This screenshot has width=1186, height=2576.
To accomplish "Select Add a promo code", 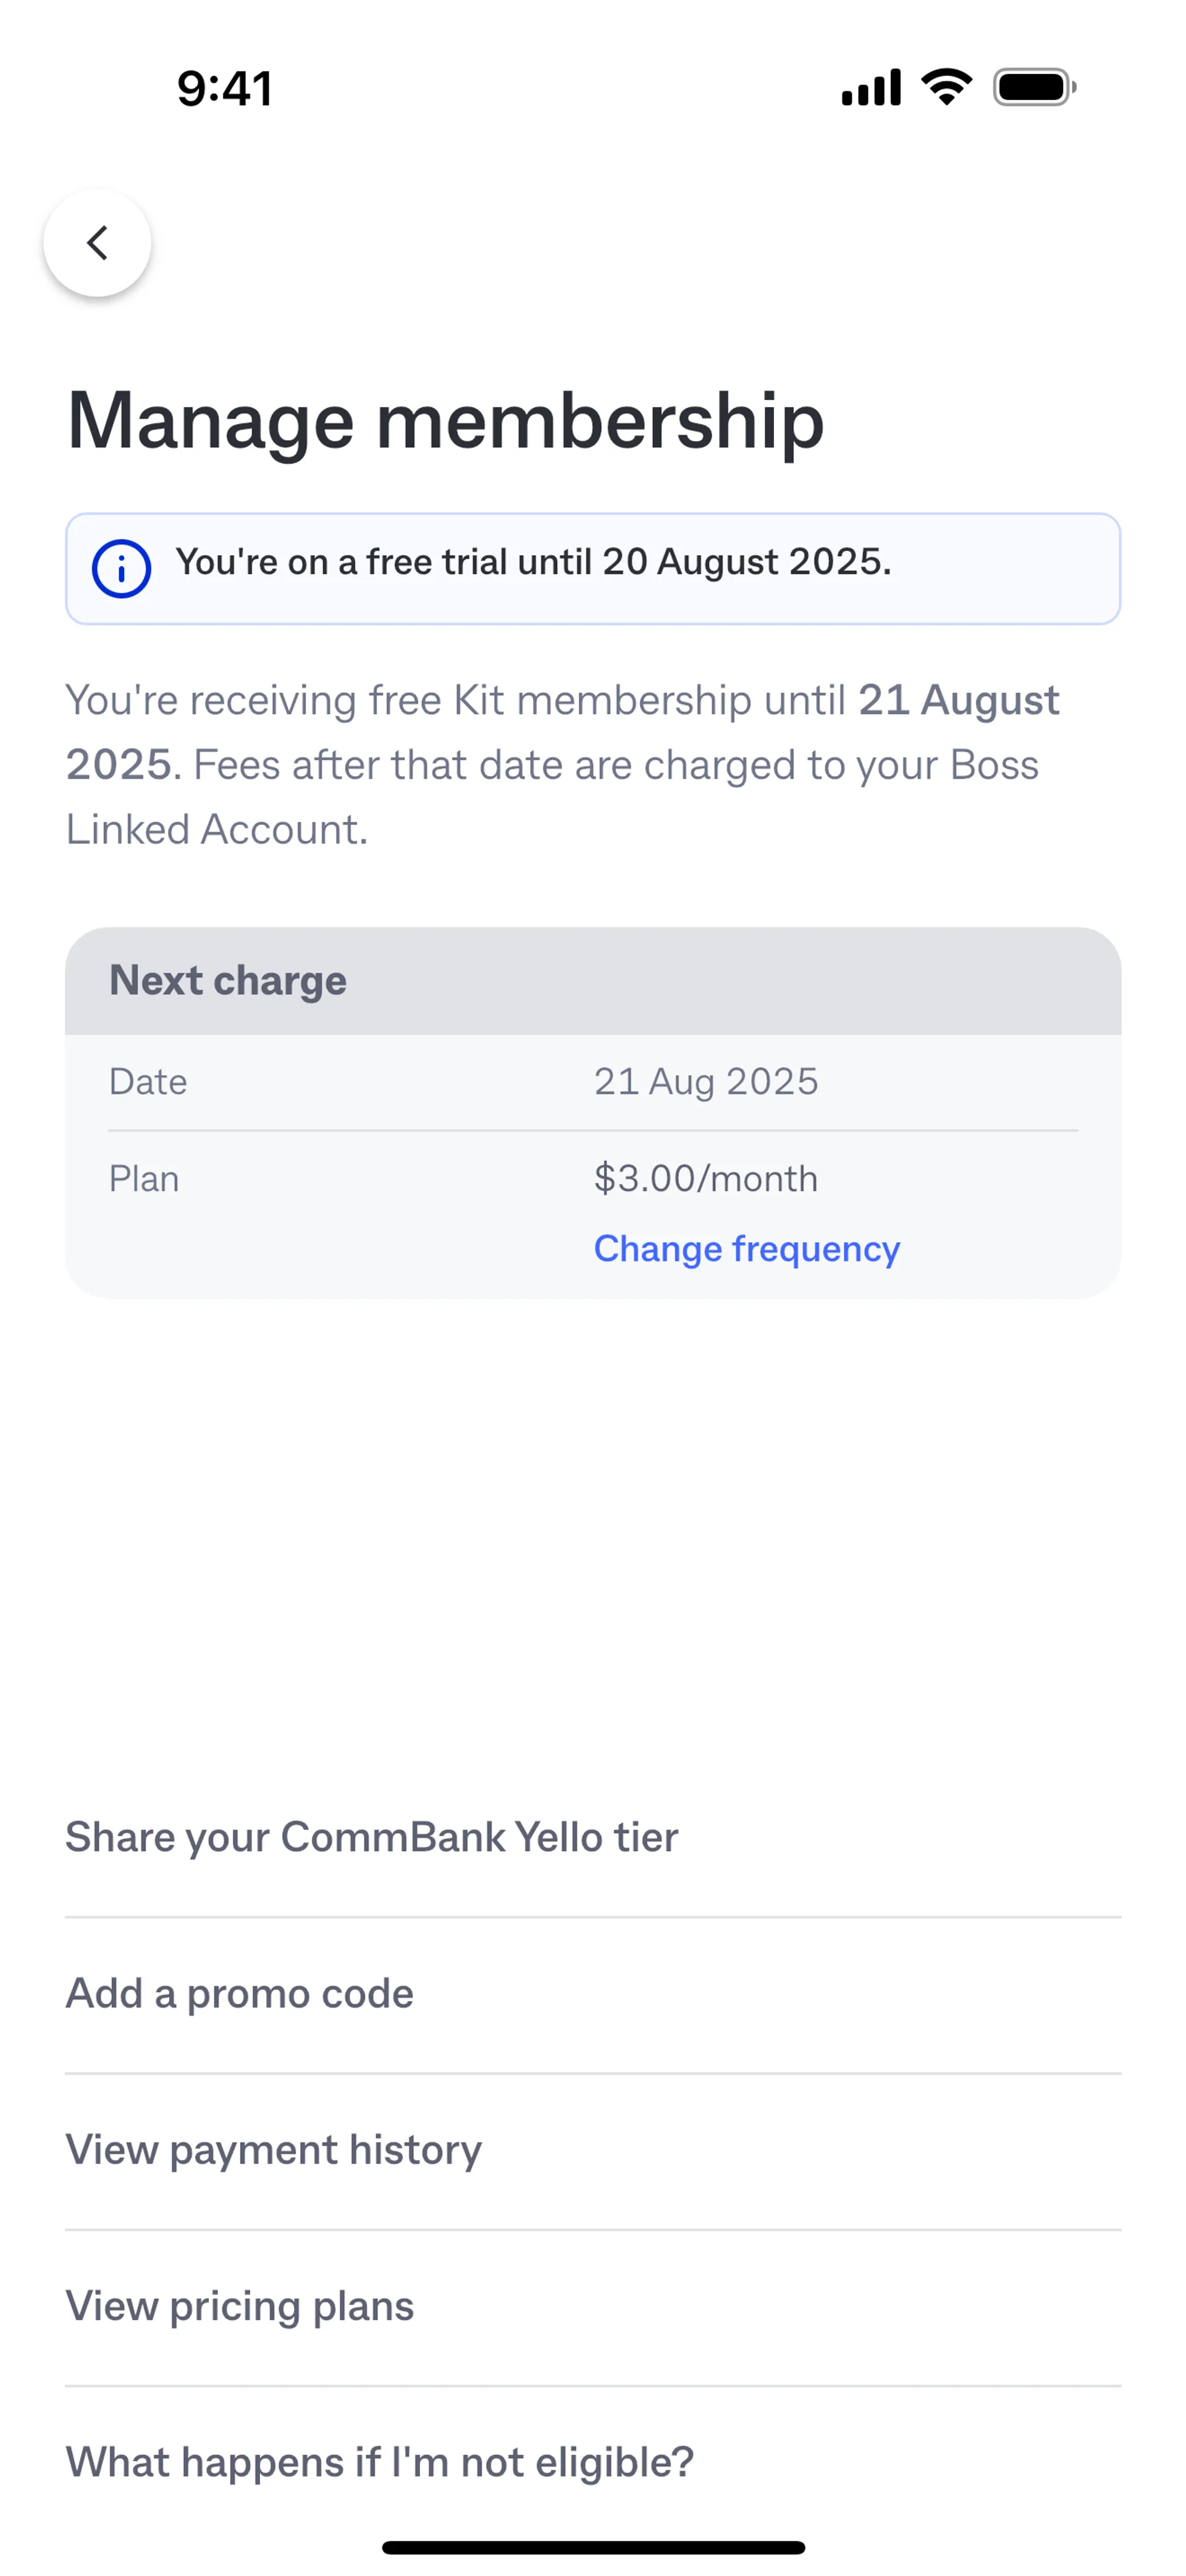I will tap(240, 1993).
